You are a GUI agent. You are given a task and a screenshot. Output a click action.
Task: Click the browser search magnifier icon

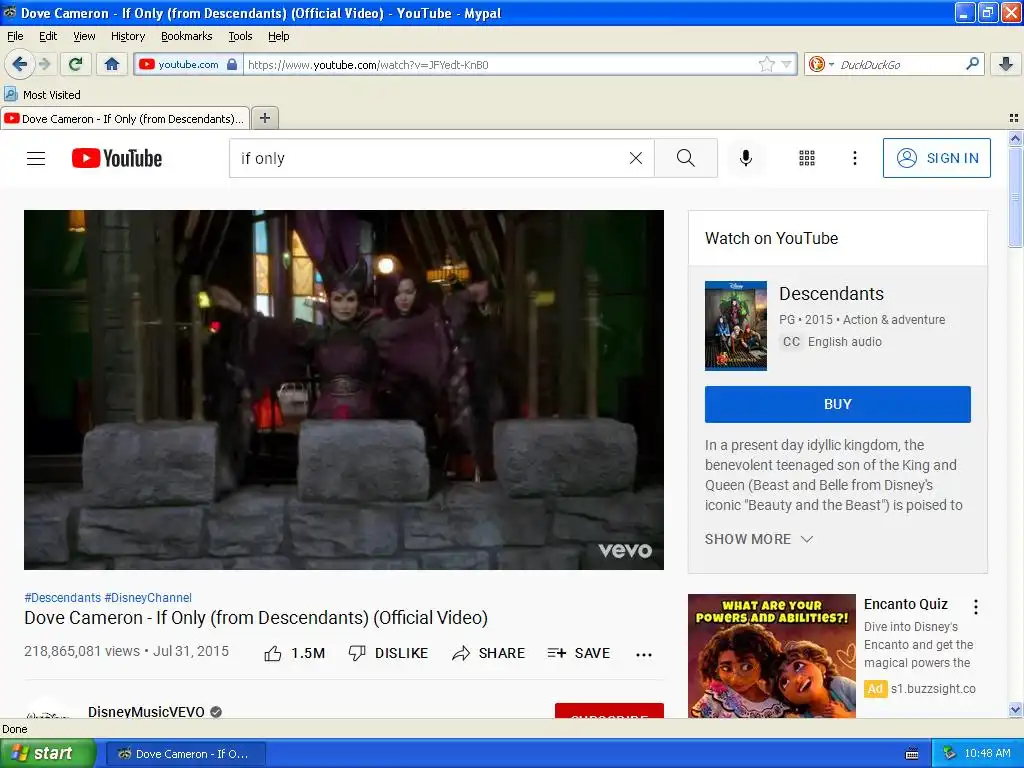(972, 64)
